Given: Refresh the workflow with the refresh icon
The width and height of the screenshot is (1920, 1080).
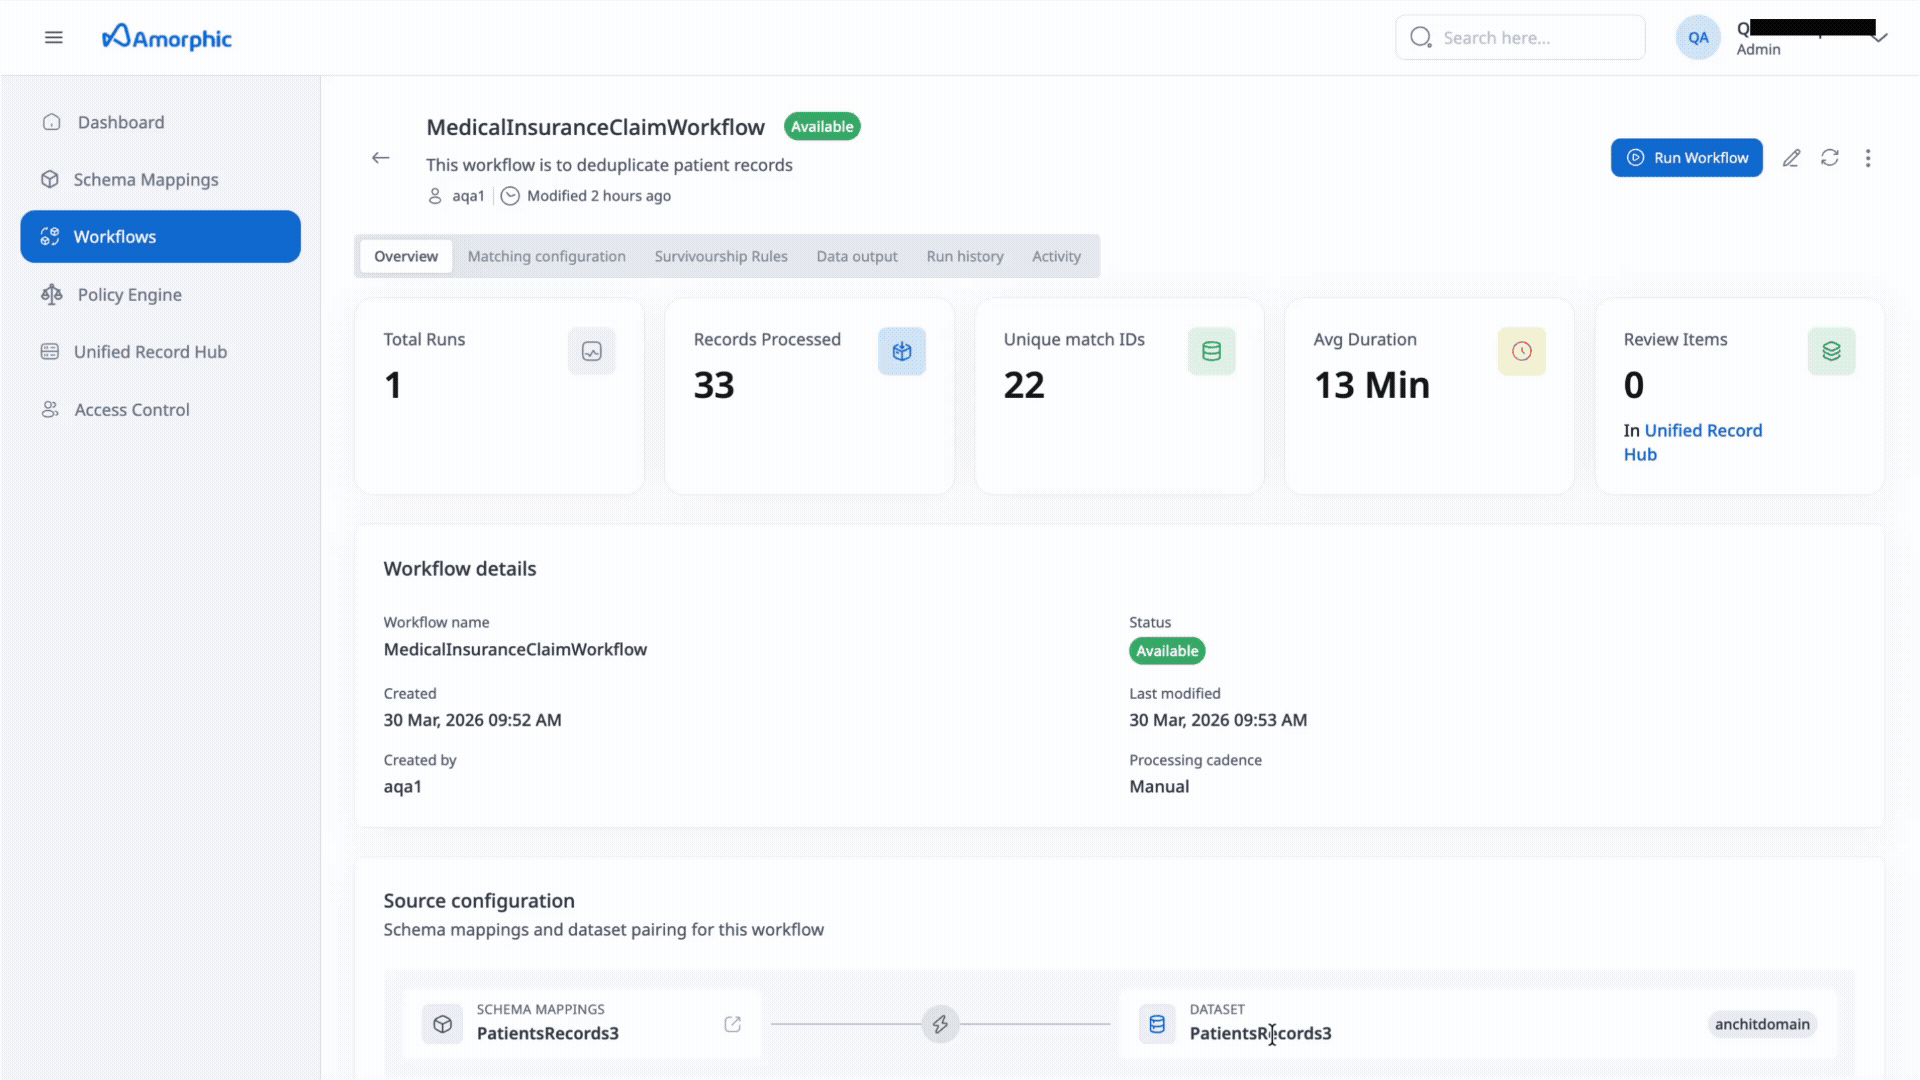Looking at the screenshot, I should [x=1830, y=158].
